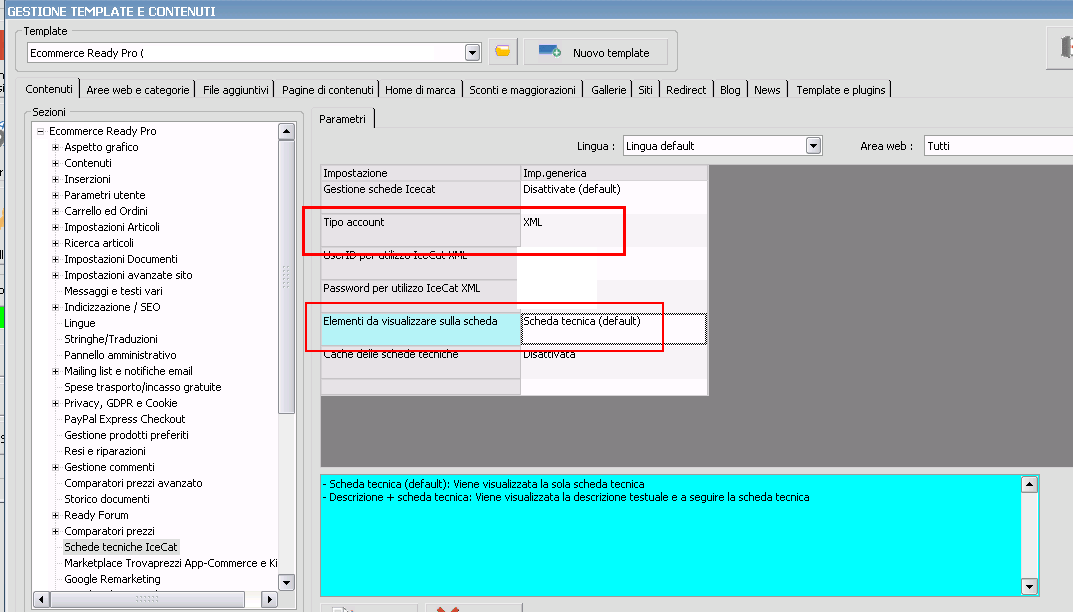Select Google Remarketing tree item
The width and height of the screenshot is (1073, 612).
pos(112,579)
